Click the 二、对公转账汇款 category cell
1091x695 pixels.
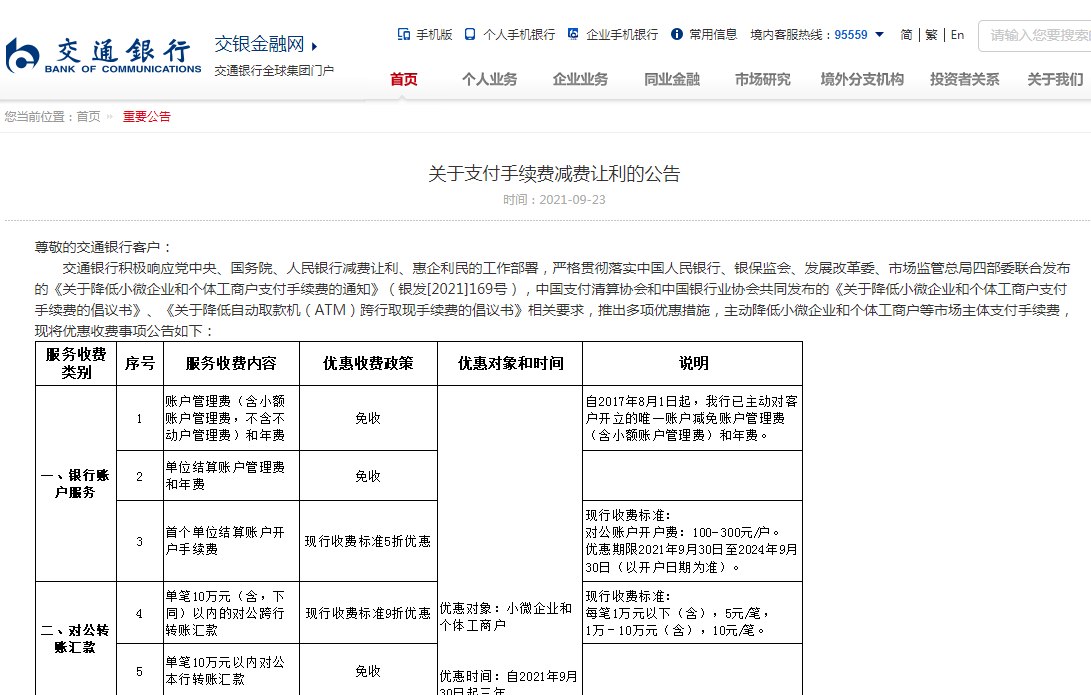pyautogui.click(x=76, y=639)
